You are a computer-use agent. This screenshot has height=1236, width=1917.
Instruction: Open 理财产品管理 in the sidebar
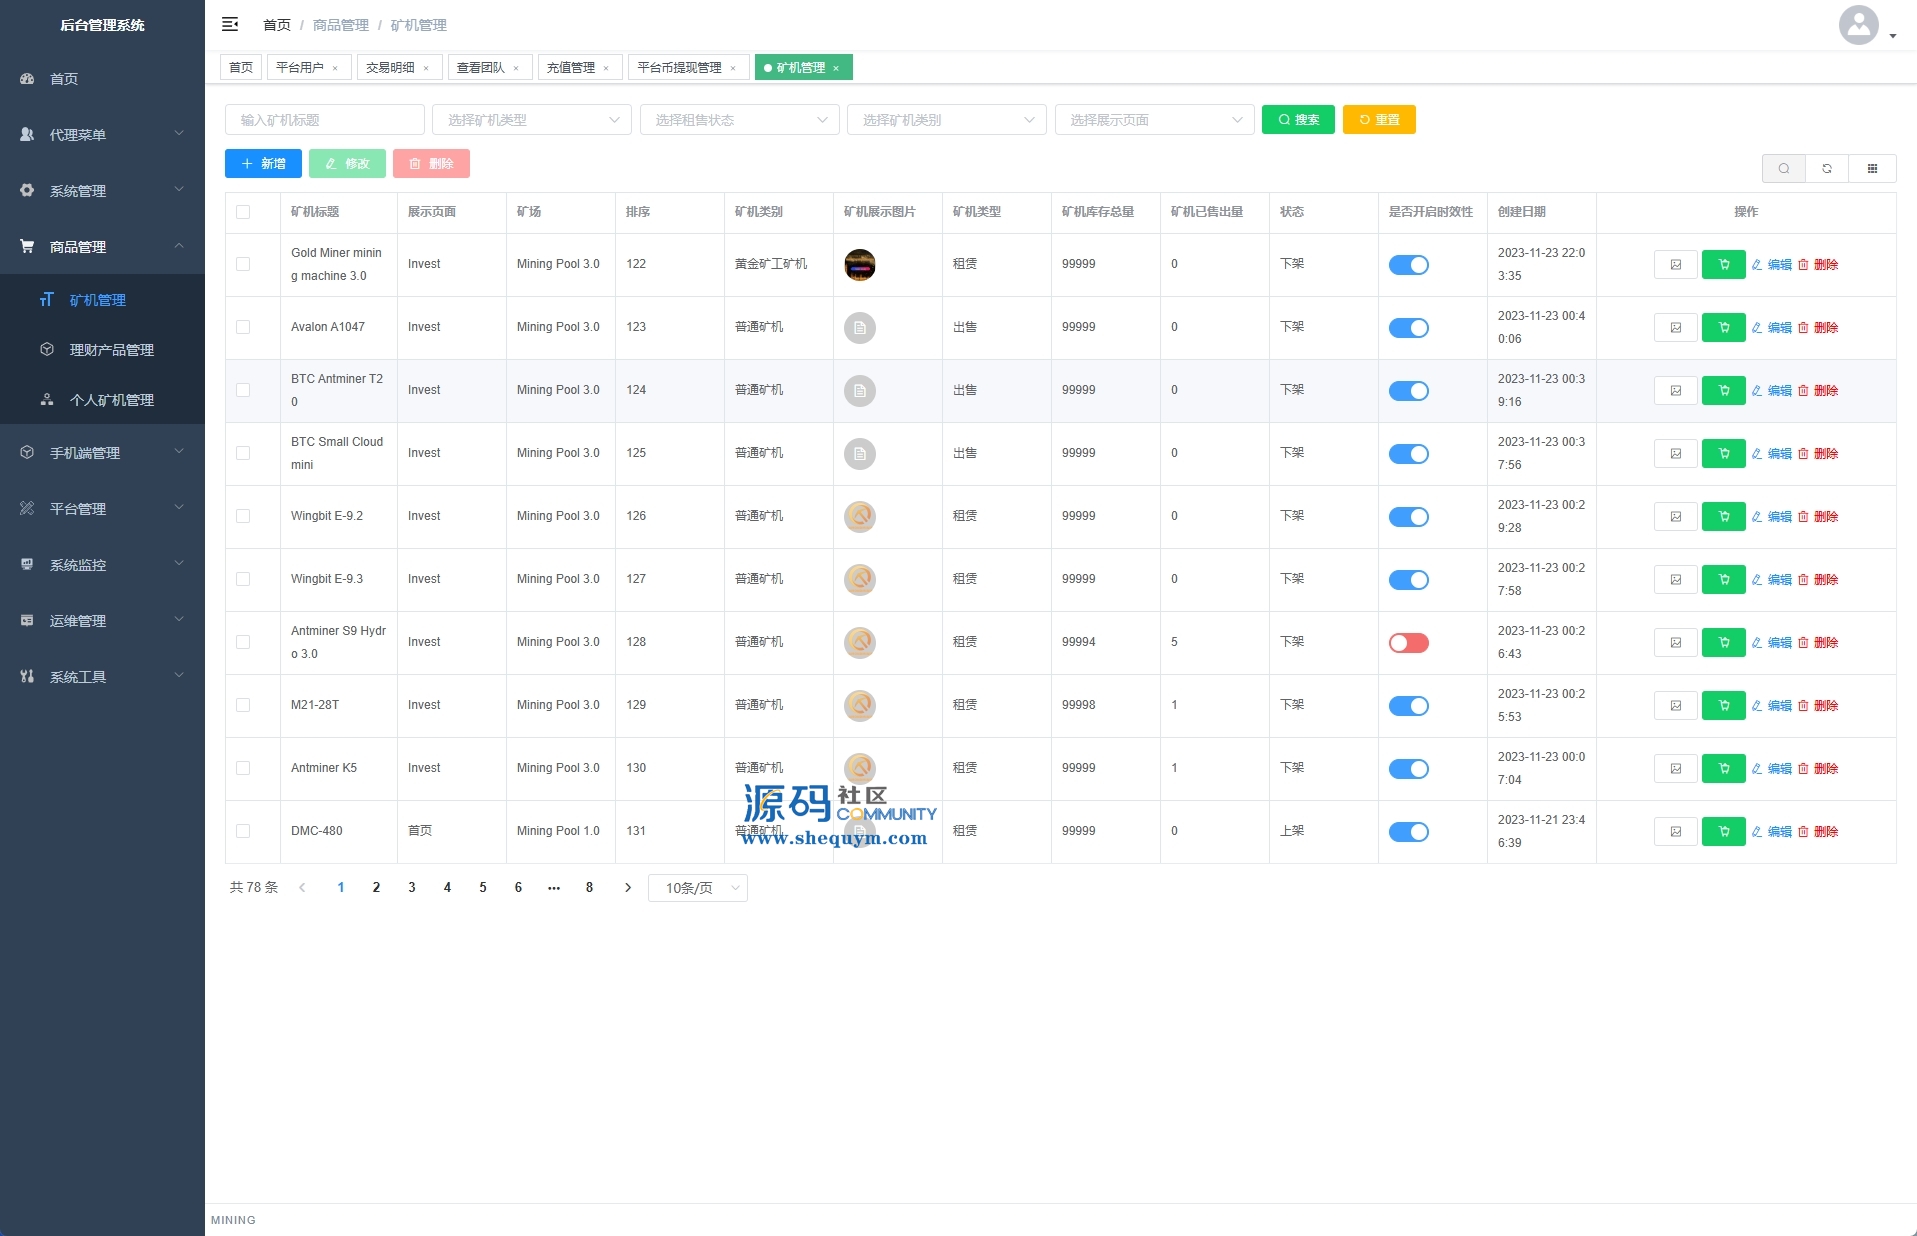[x=111, y=350]
